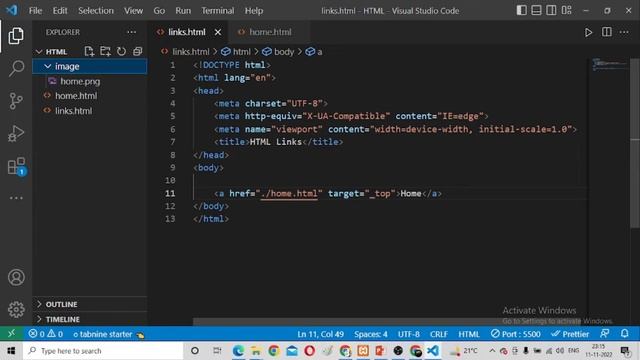Expand the TIMELINE section
The image size is (640, 360).
tap(90, 319)
